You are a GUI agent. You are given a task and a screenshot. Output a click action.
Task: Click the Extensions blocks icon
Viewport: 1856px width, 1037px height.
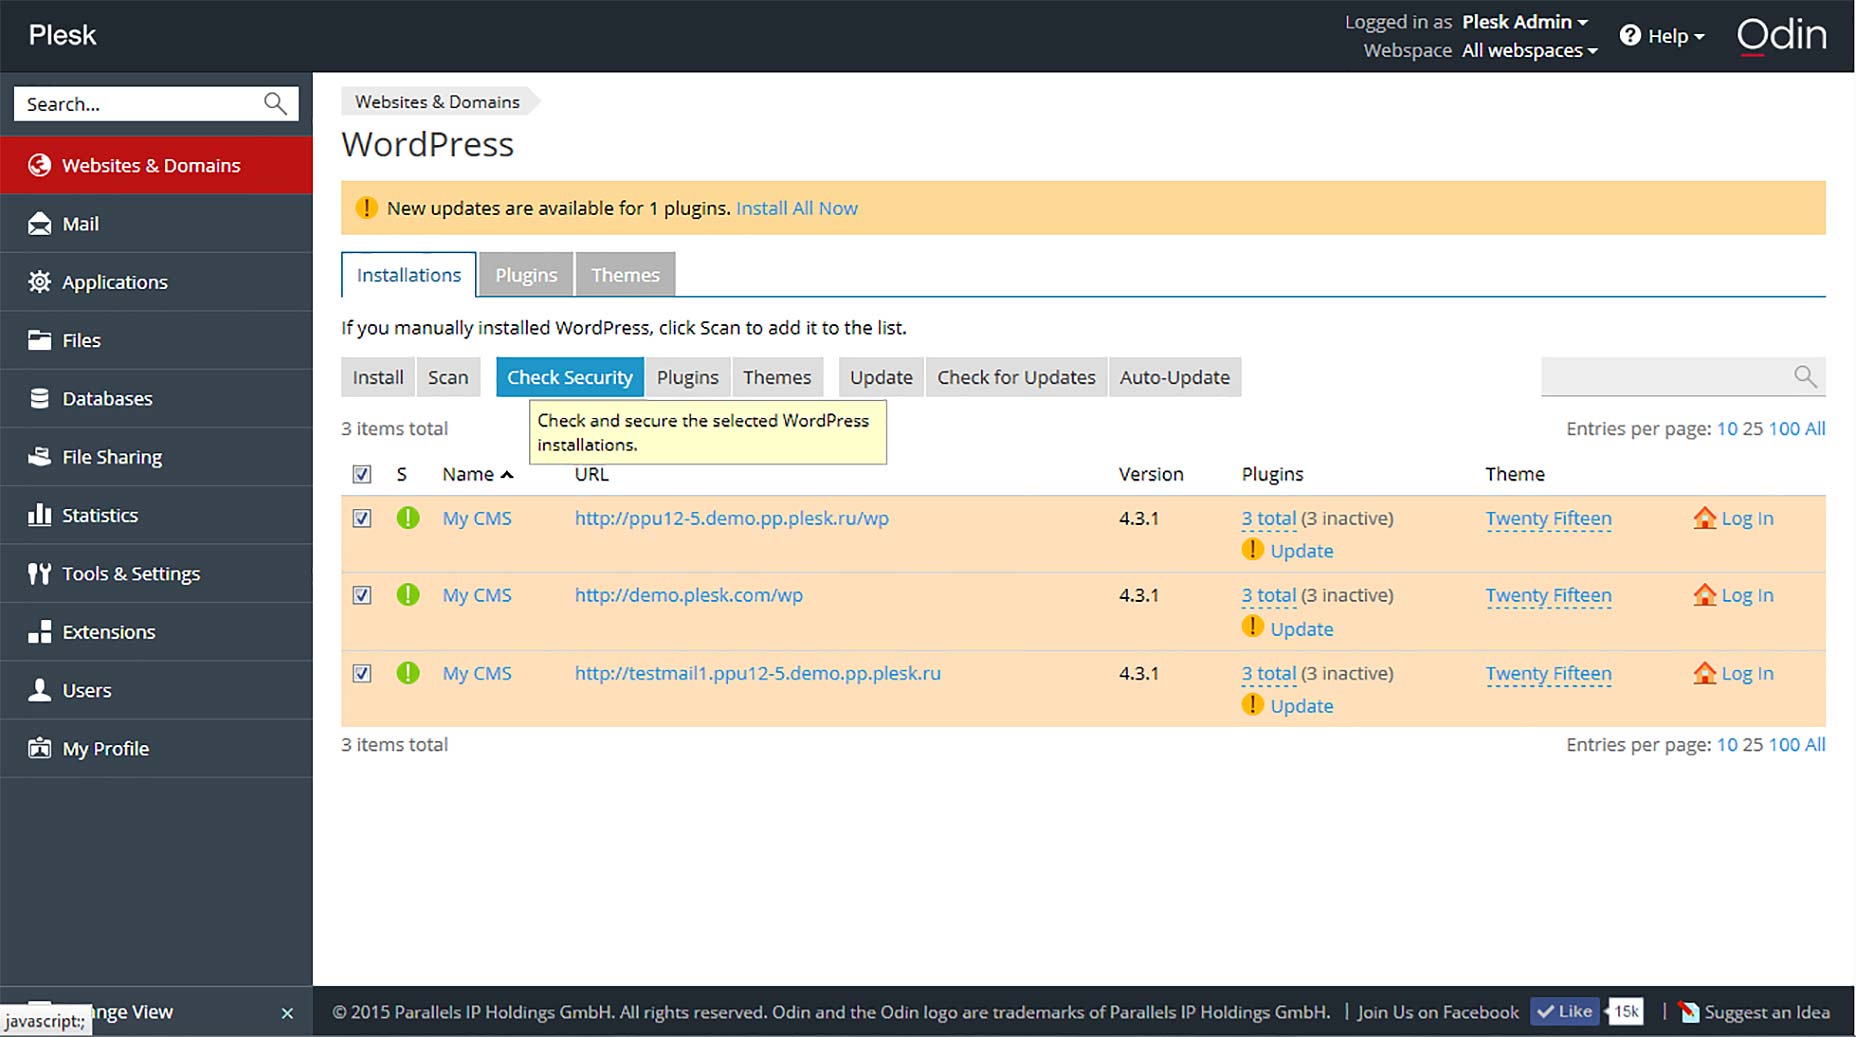[x=39, y=632]
